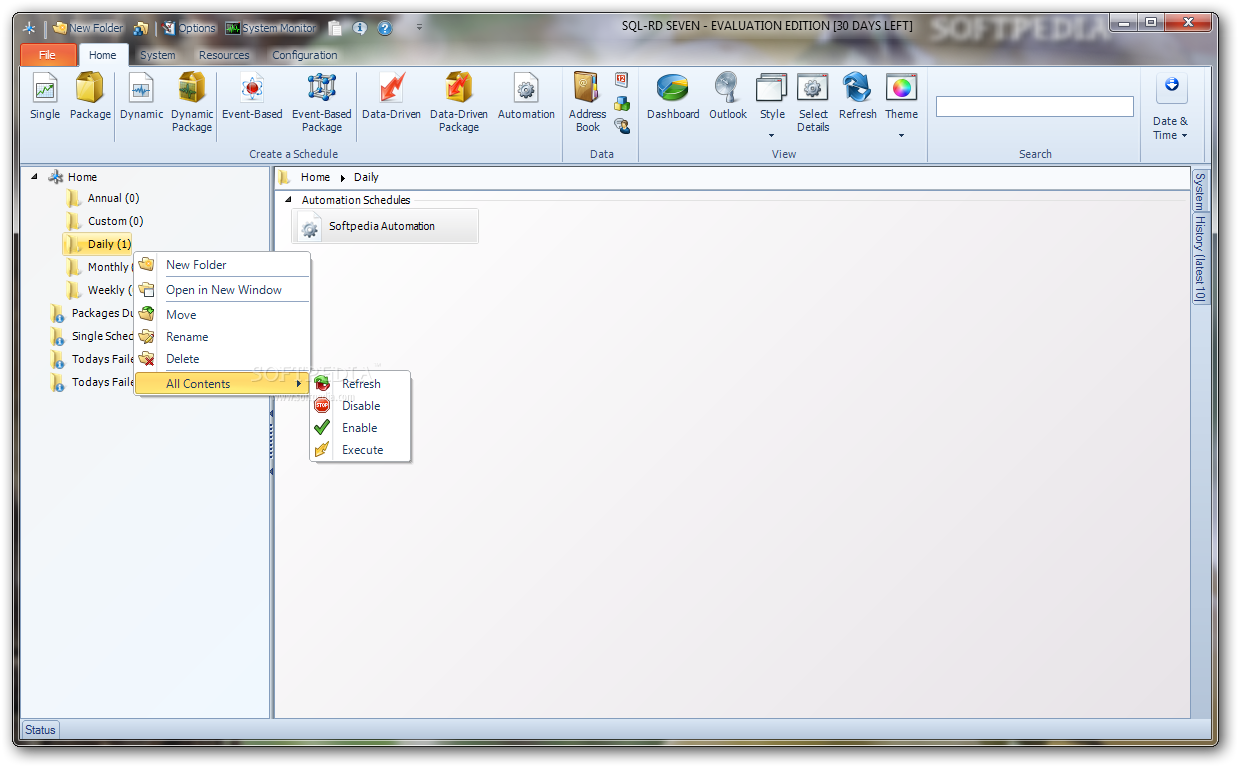Switch to the System ribbon tab
This screenshot has width=1239, height=767.
(157, 55)
